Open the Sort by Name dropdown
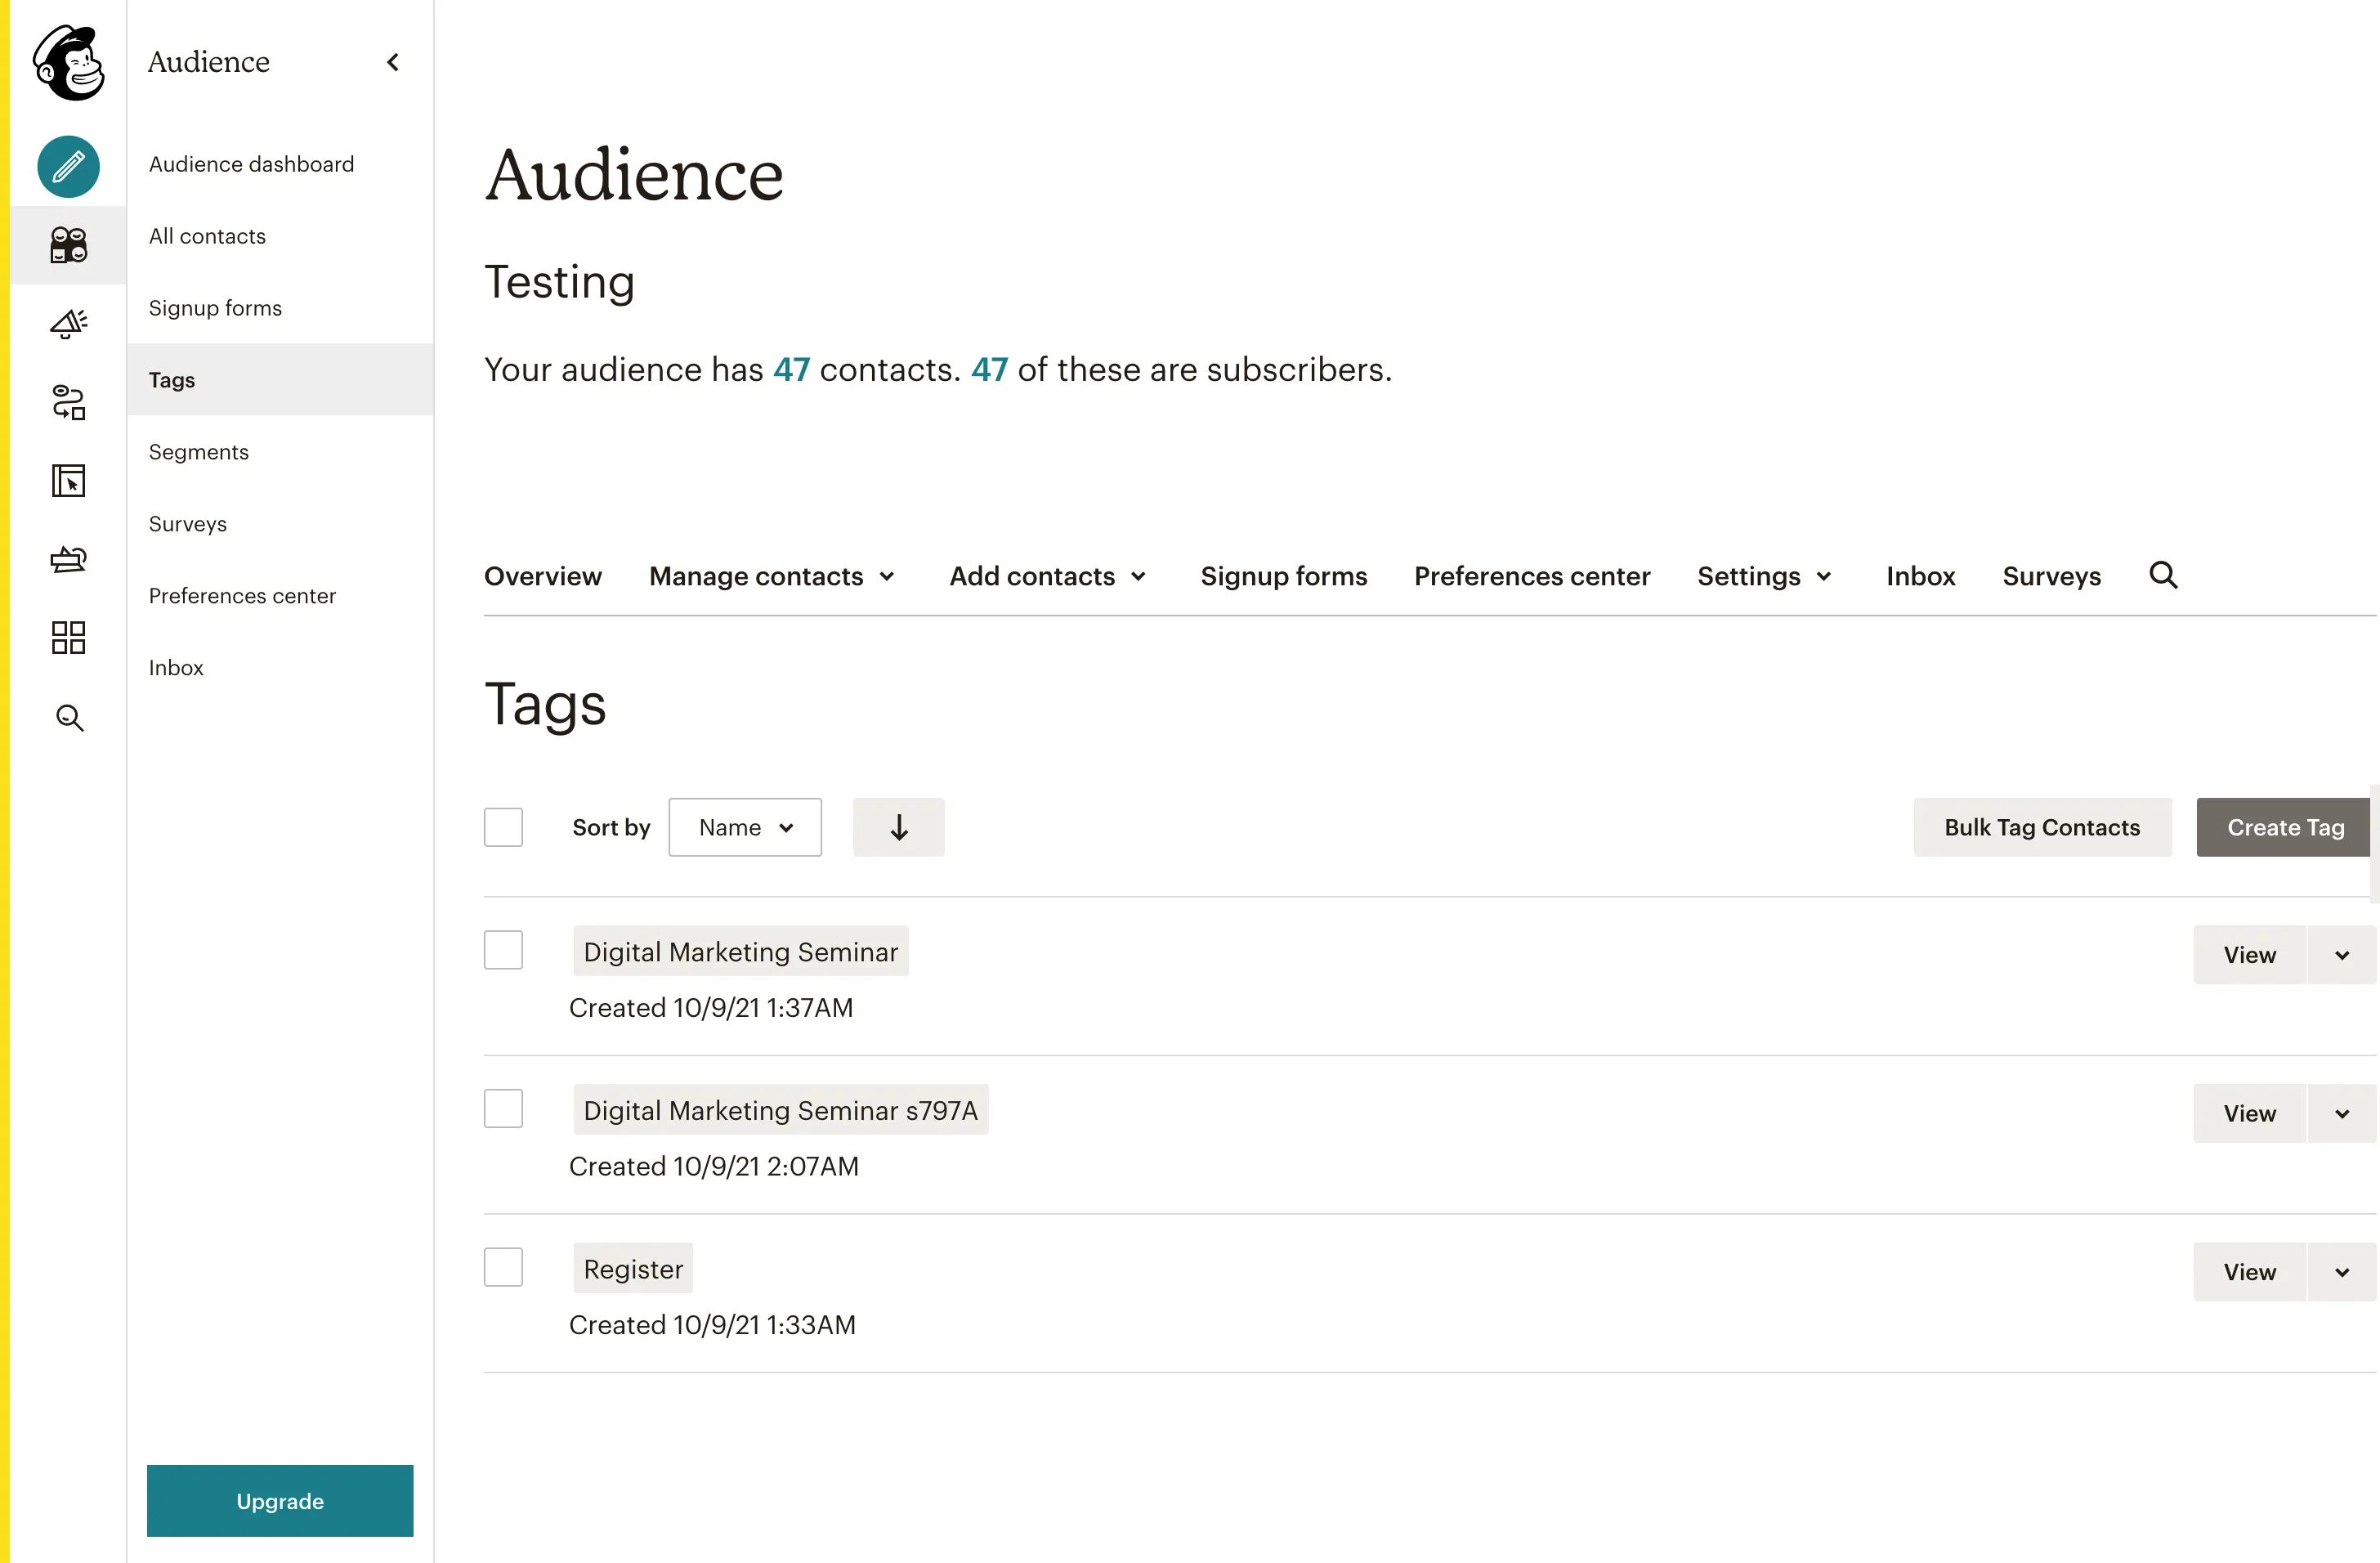 pyautogui.click(x=744, y=827)
